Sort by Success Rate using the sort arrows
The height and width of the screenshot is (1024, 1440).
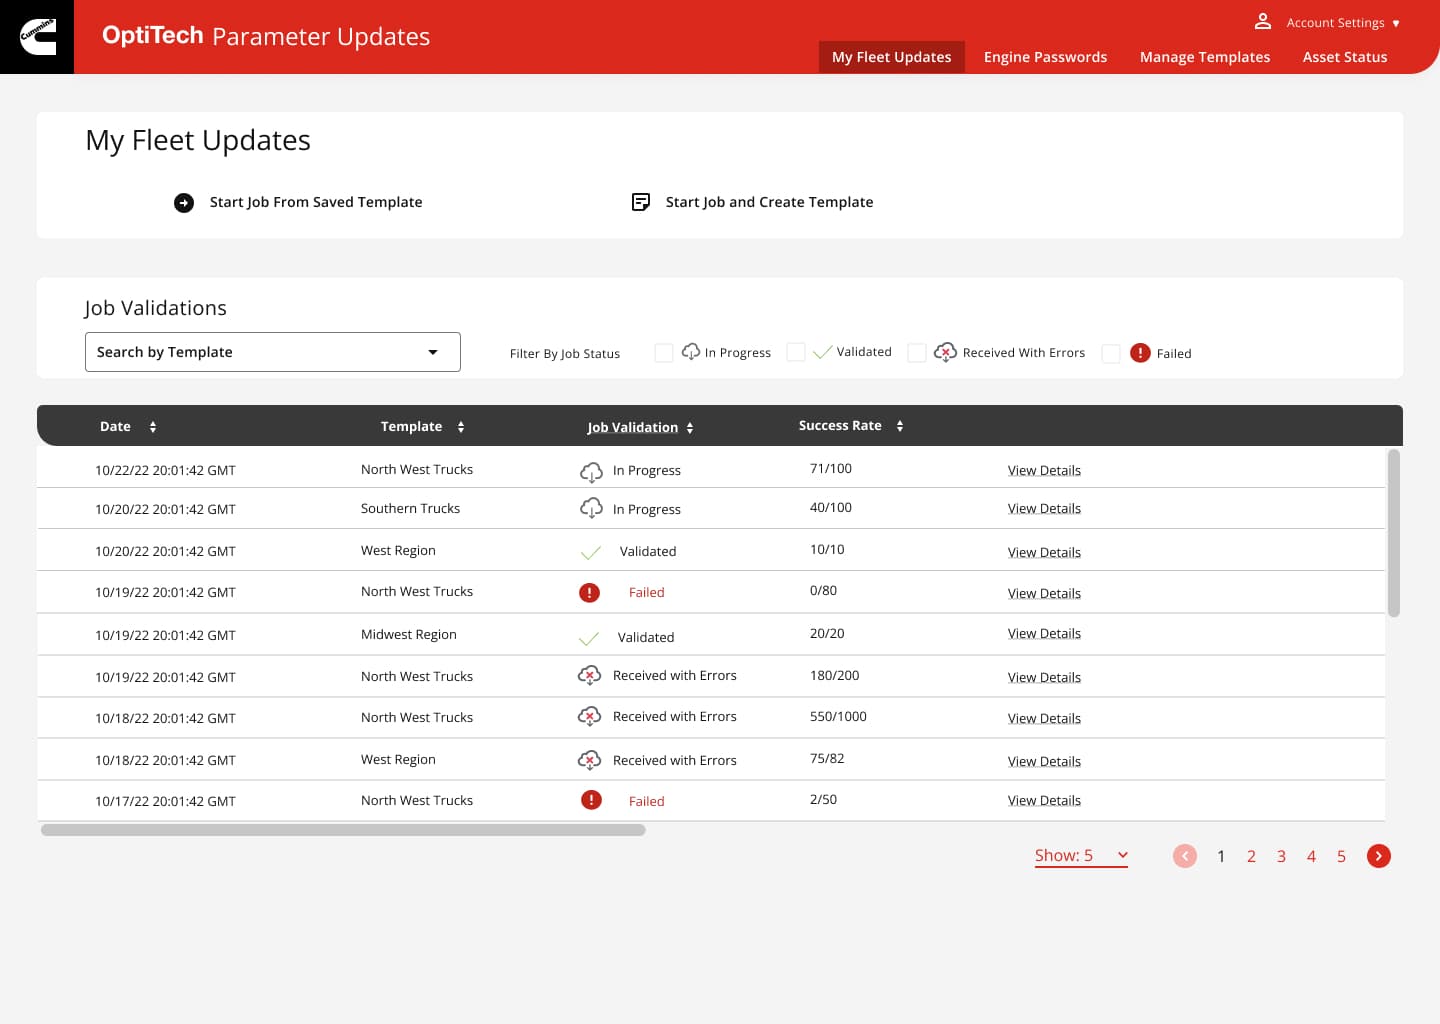(x=900, y=426)
